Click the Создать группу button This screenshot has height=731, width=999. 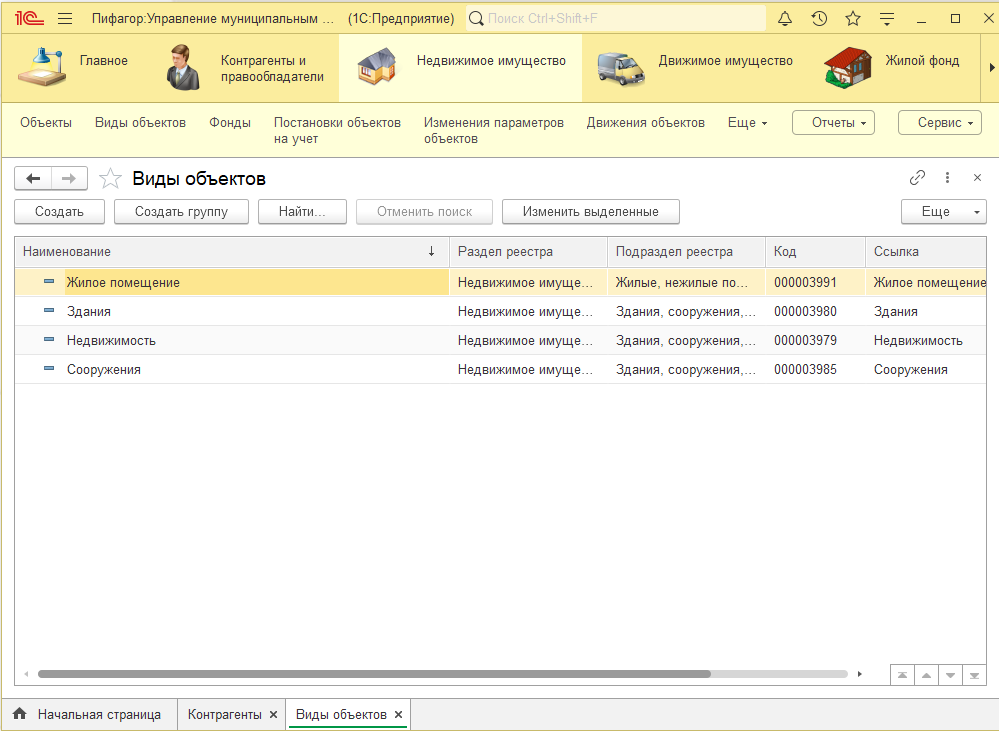coord(181,212)
